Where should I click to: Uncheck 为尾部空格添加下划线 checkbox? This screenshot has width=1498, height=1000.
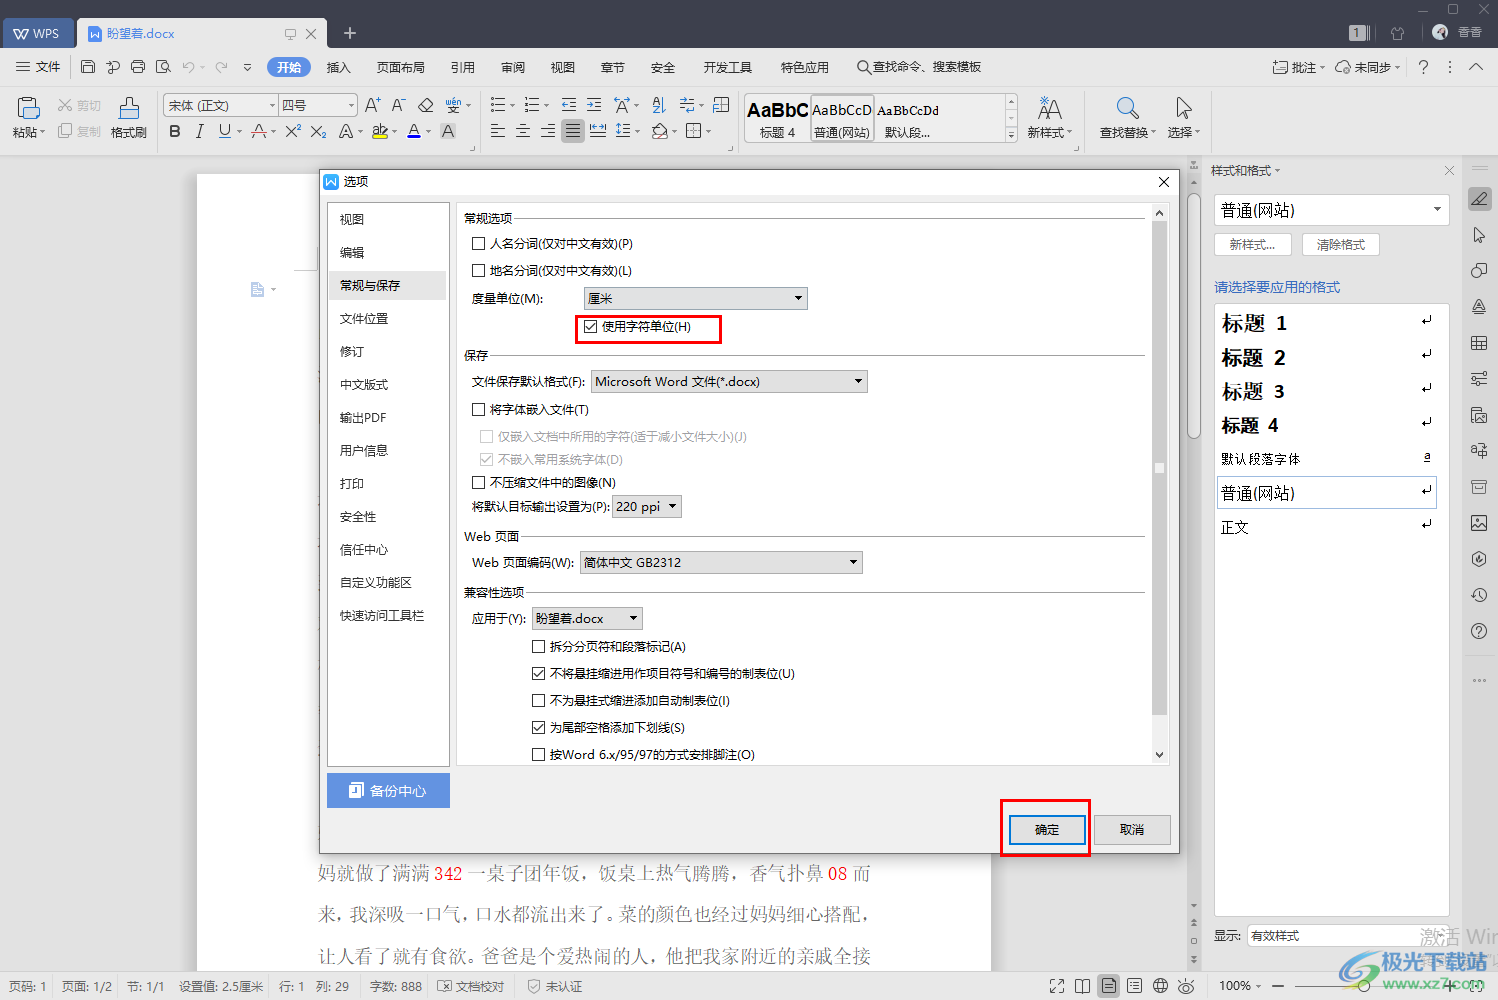click(539, 727)
